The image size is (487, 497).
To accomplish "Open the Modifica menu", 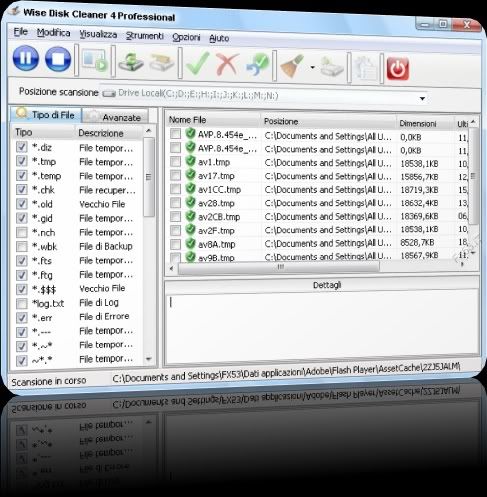I will (53, 33).
